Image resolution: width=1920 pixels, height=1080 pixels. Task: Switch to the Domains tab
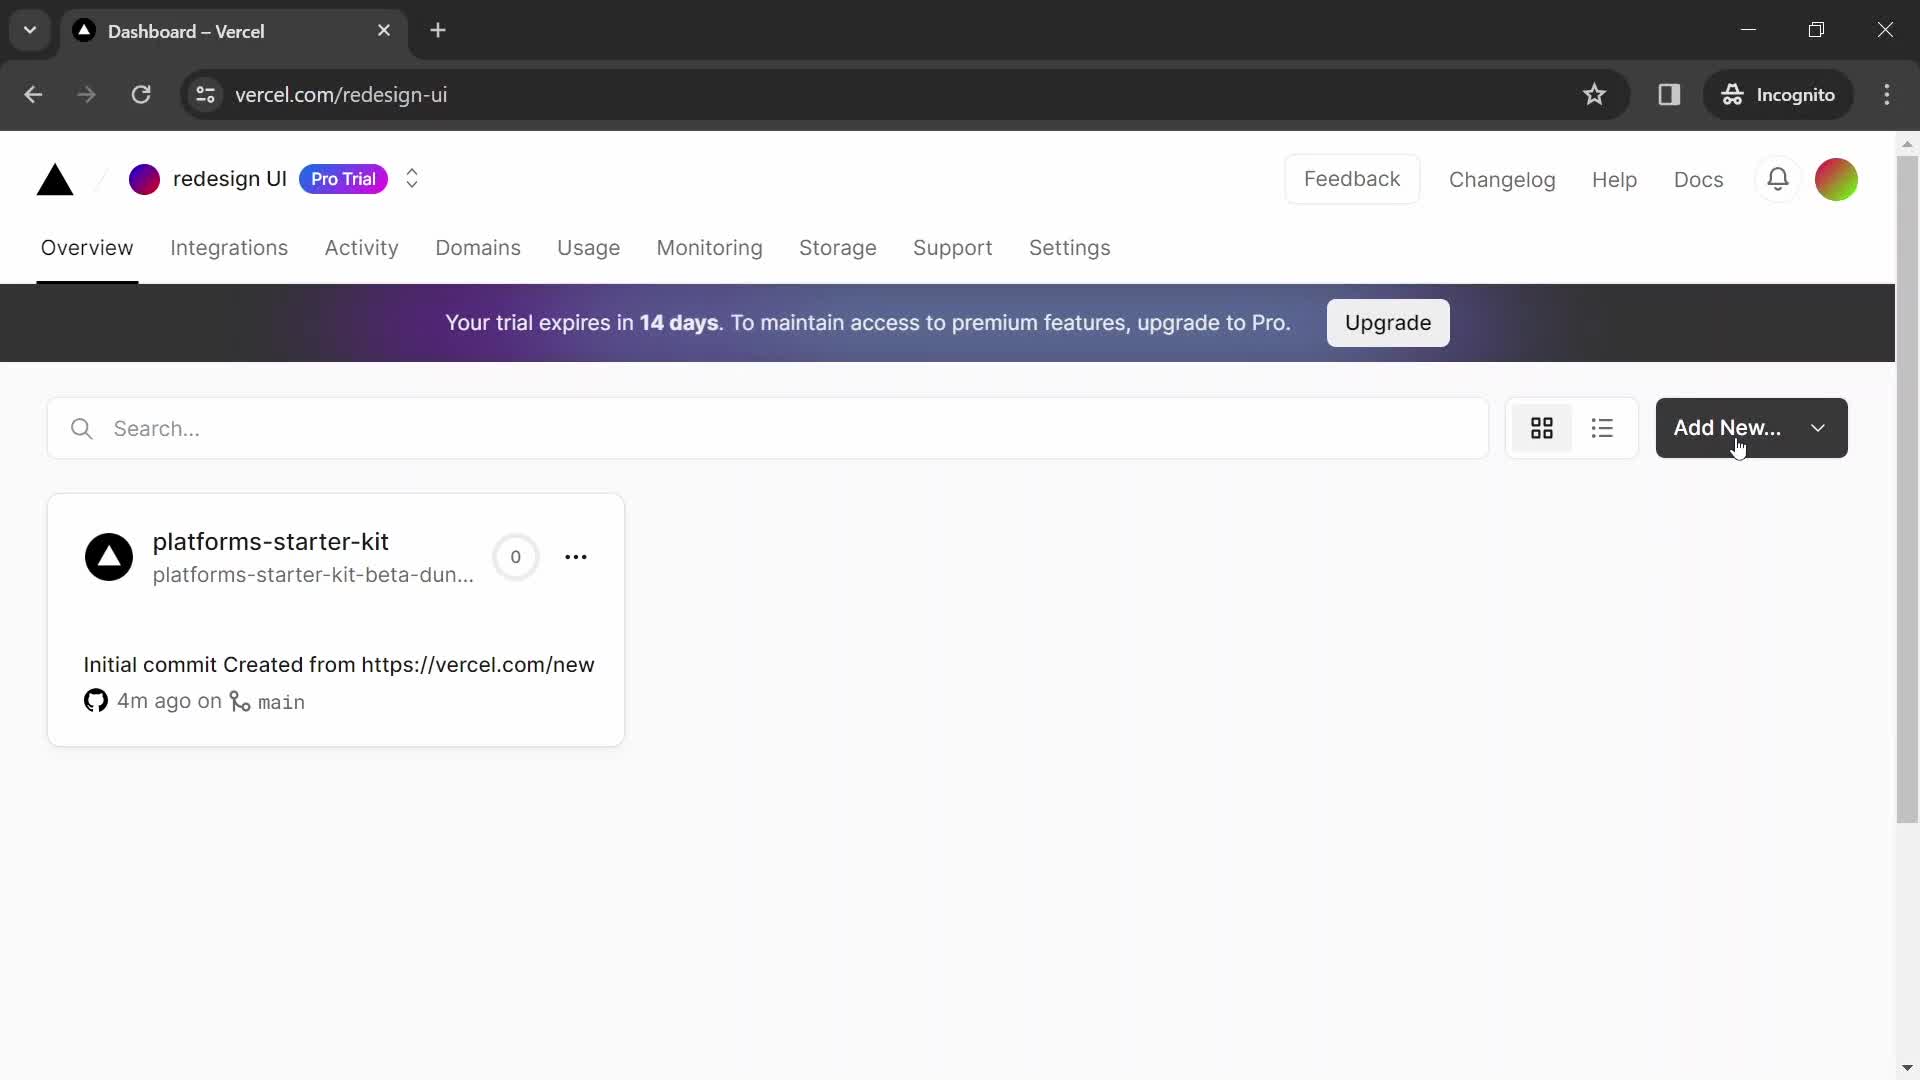(x=478, y=248)
